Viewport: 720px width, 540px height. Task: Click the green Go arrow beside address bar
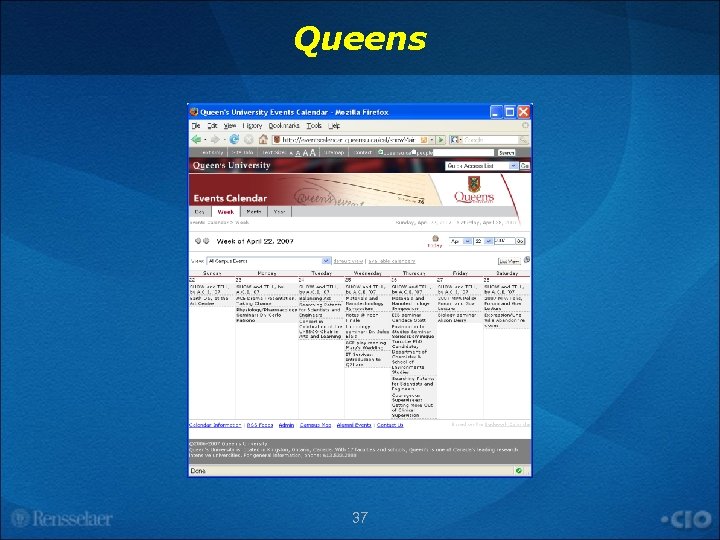[x=441, y=140]
